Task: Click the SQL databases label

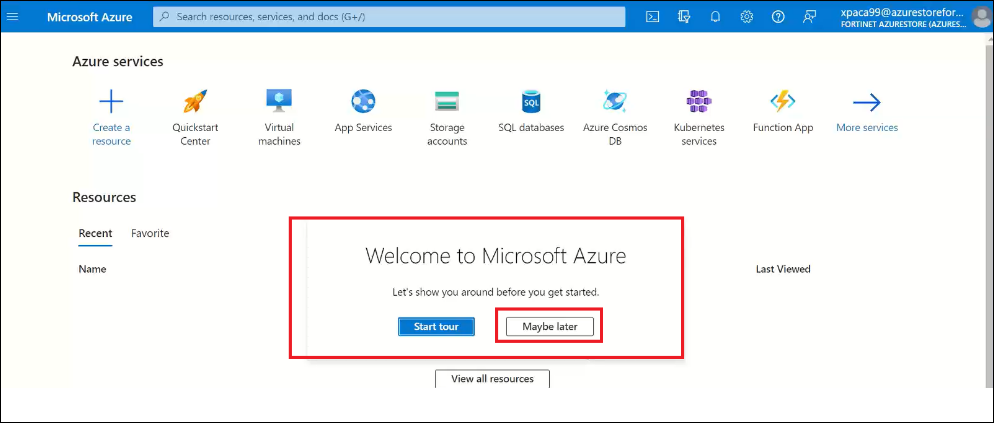Action: pos(531,127)
